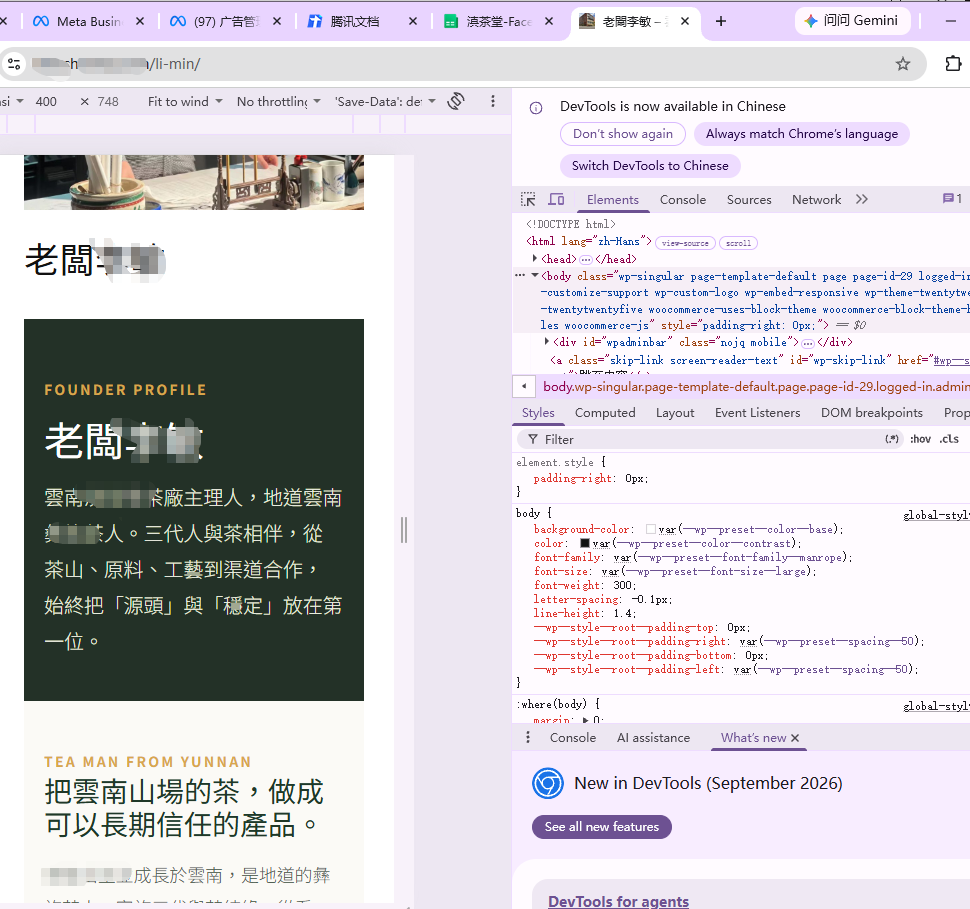
Task: Open the DevTools for agents link
Action: pyautogui.click(x=618, y=901)
